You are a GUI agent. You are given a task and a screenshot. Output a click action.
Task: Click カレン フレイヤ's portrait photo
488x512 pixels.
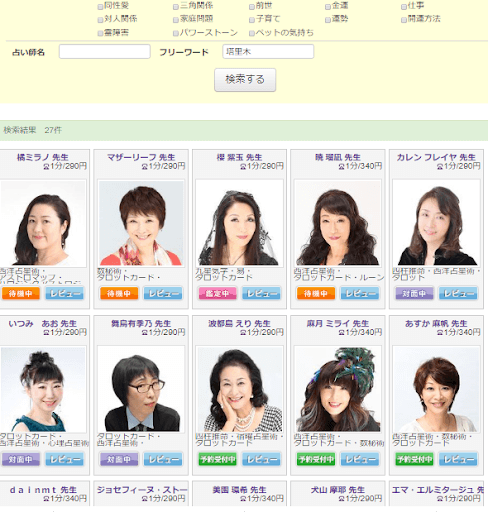436,223
